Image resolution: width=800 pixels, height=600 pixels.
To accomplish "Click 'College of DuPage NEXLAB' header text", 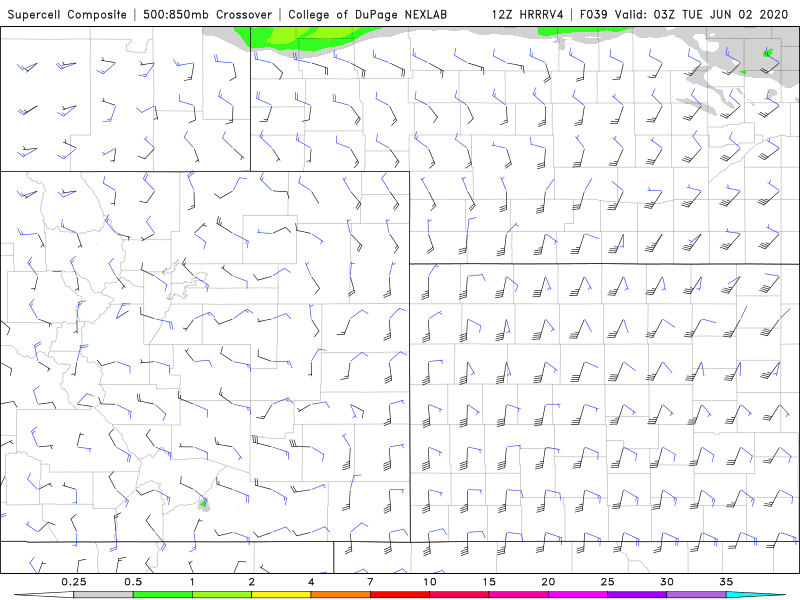I will coord(367,15).
